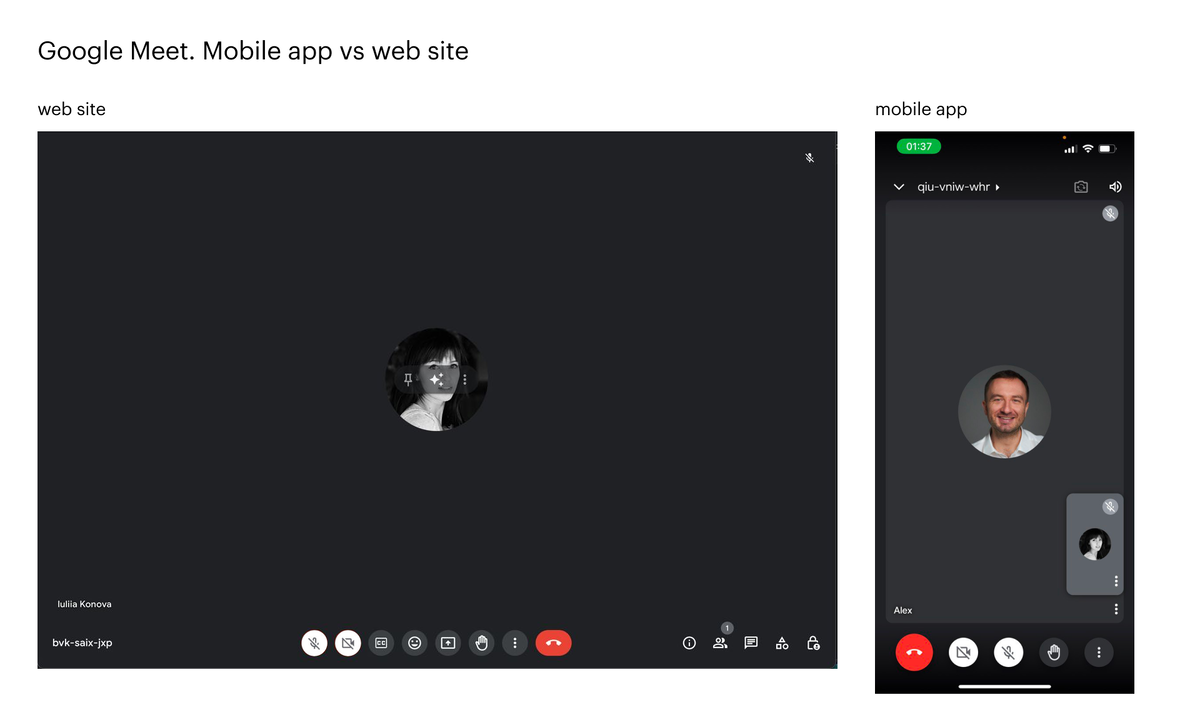Open self-view tile three-dot menu
This screenshot has height=707, width=1200.
pos(1116,581)
